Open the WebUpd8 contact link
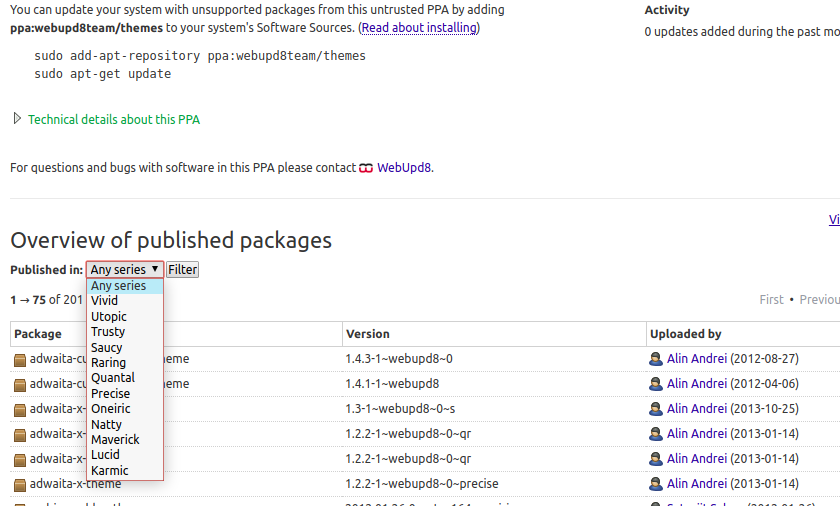This screenshot has height=506, width=840. click(x=404, y=168)
